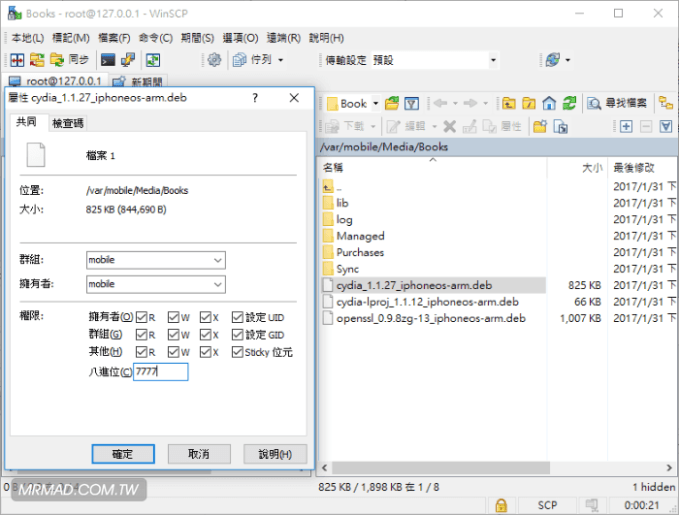Go back with the left arrow icon

coord(440,104)
